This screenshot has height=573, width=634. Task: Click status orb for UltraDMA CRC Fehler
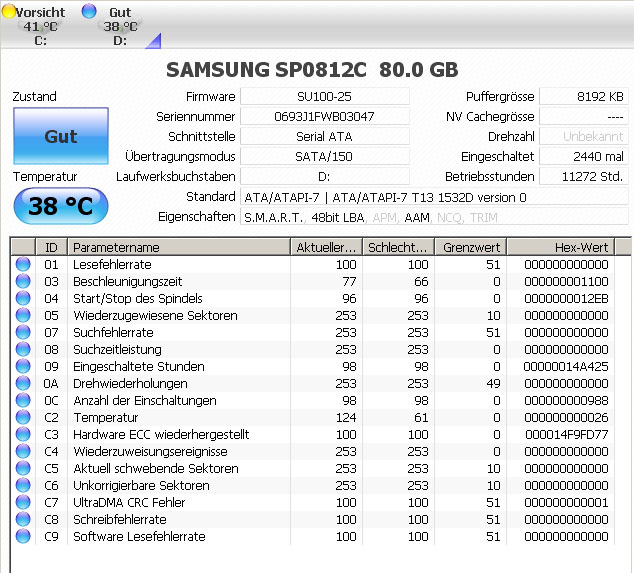point(23,502)
